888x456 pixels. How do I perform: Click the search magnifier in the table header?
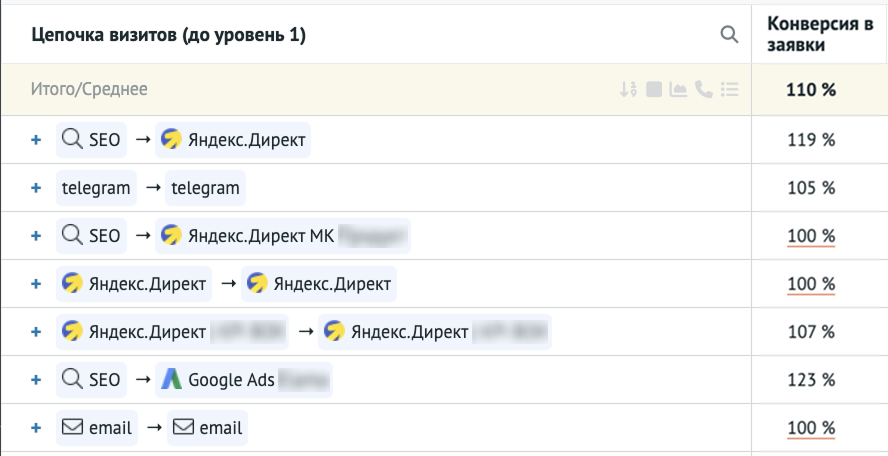pyautogui.click(x=729, y=35)
